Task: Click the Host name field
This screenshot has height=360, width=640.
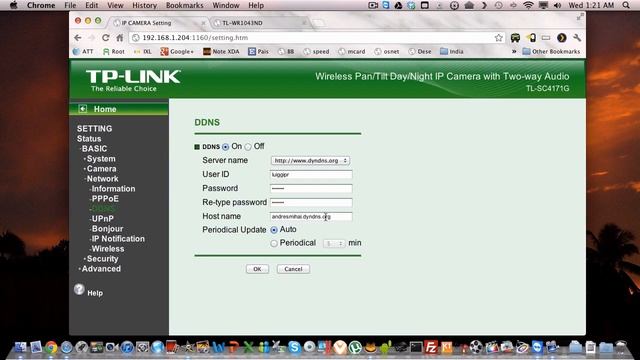Action: pyautogui.click(x=311, y=216)
